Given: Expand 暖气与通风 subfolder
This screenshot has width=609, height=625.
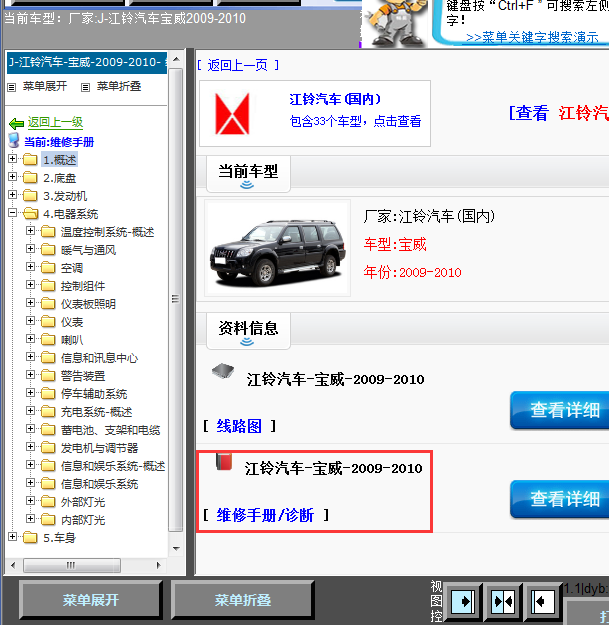Looking at the screenshot, I should (x=30, y=249).
